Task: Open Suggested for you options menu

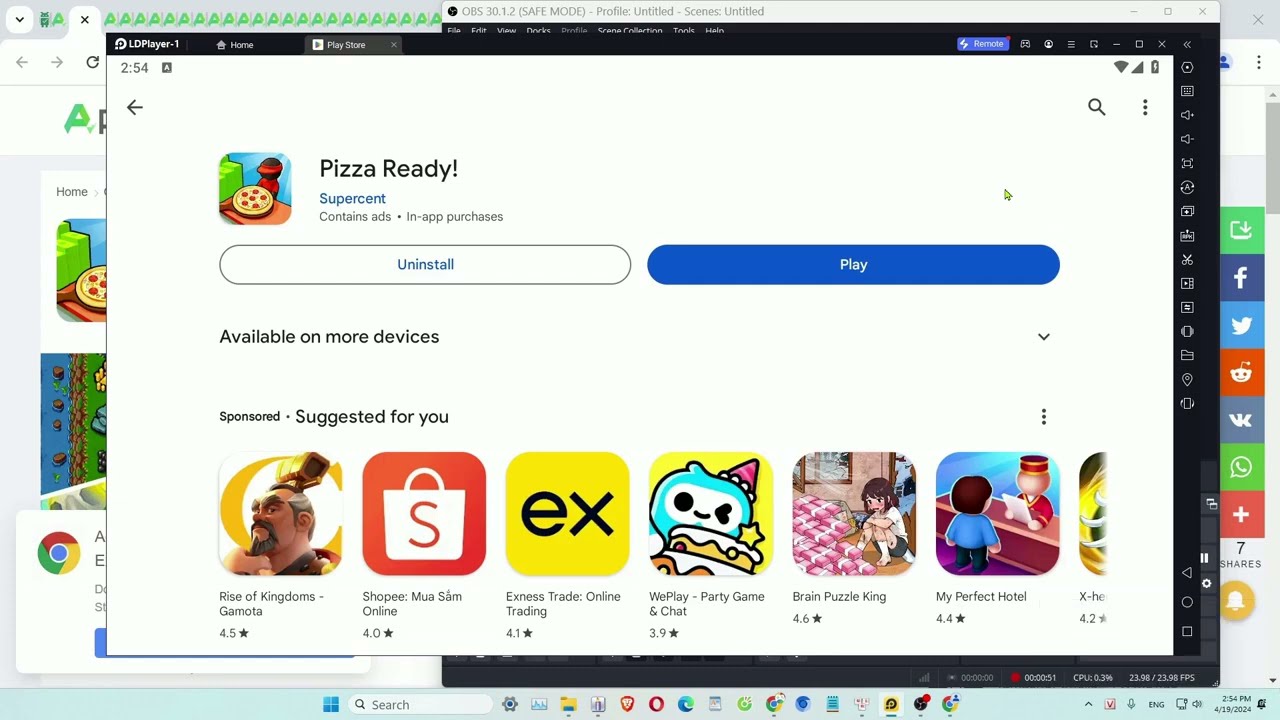Action: click(1044, 417)
